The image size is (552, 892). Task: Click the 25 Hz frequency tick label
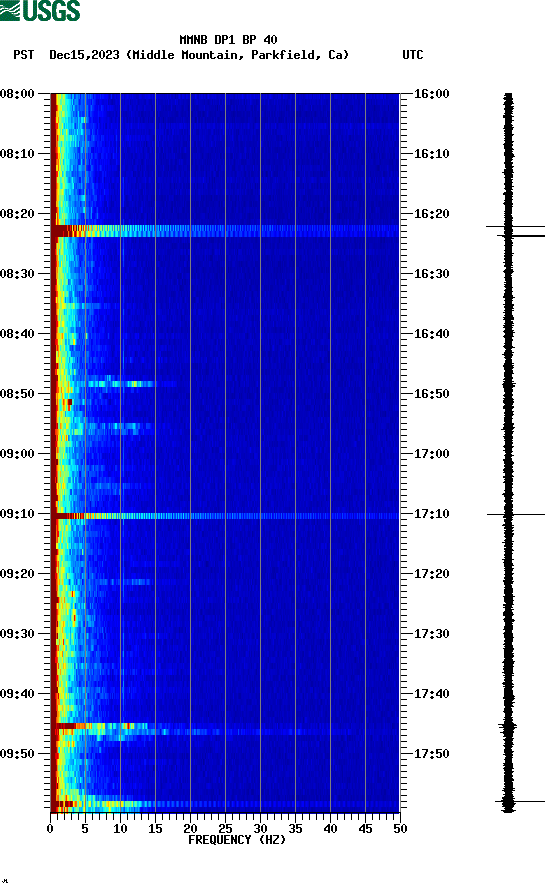(x=225, y=829)
